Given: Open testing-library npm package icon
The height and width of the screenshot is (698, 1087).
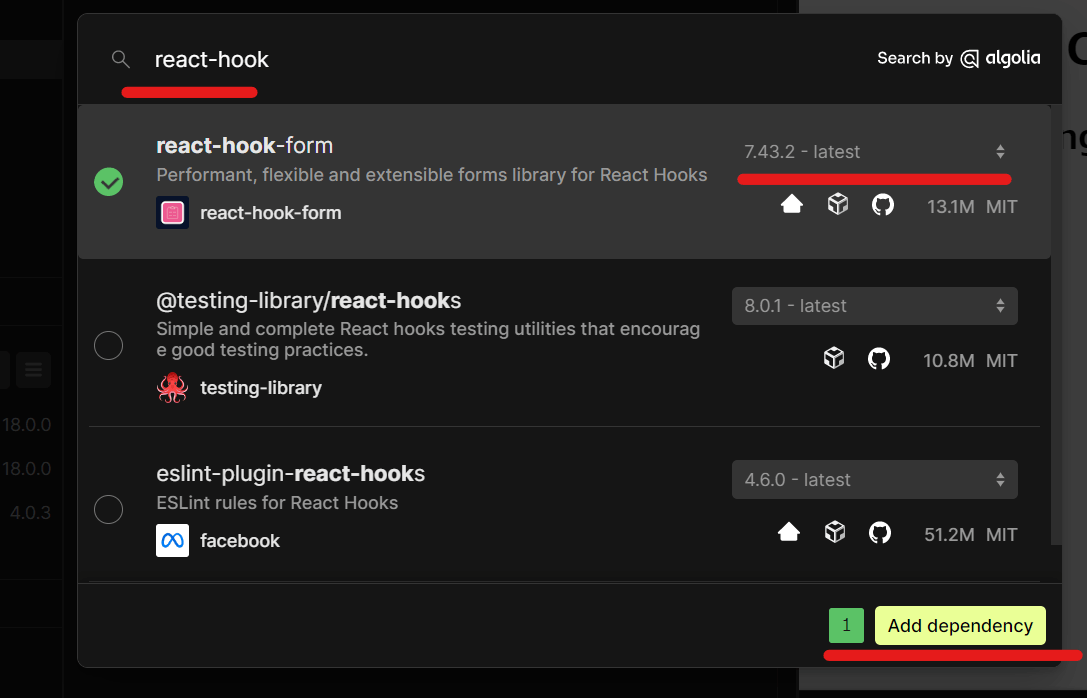Looking at the screenshot, I should coord(834,358).
